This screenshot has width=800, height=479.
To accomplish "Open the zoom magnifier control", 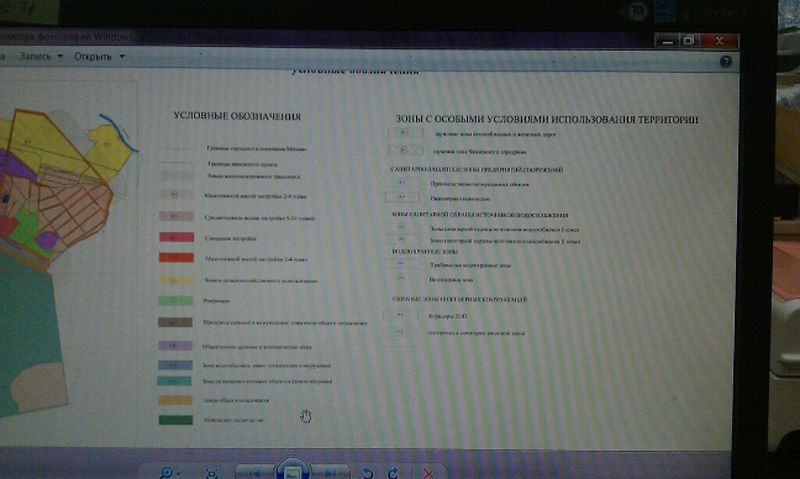I will pyautogui.click(x=166, y=473).
